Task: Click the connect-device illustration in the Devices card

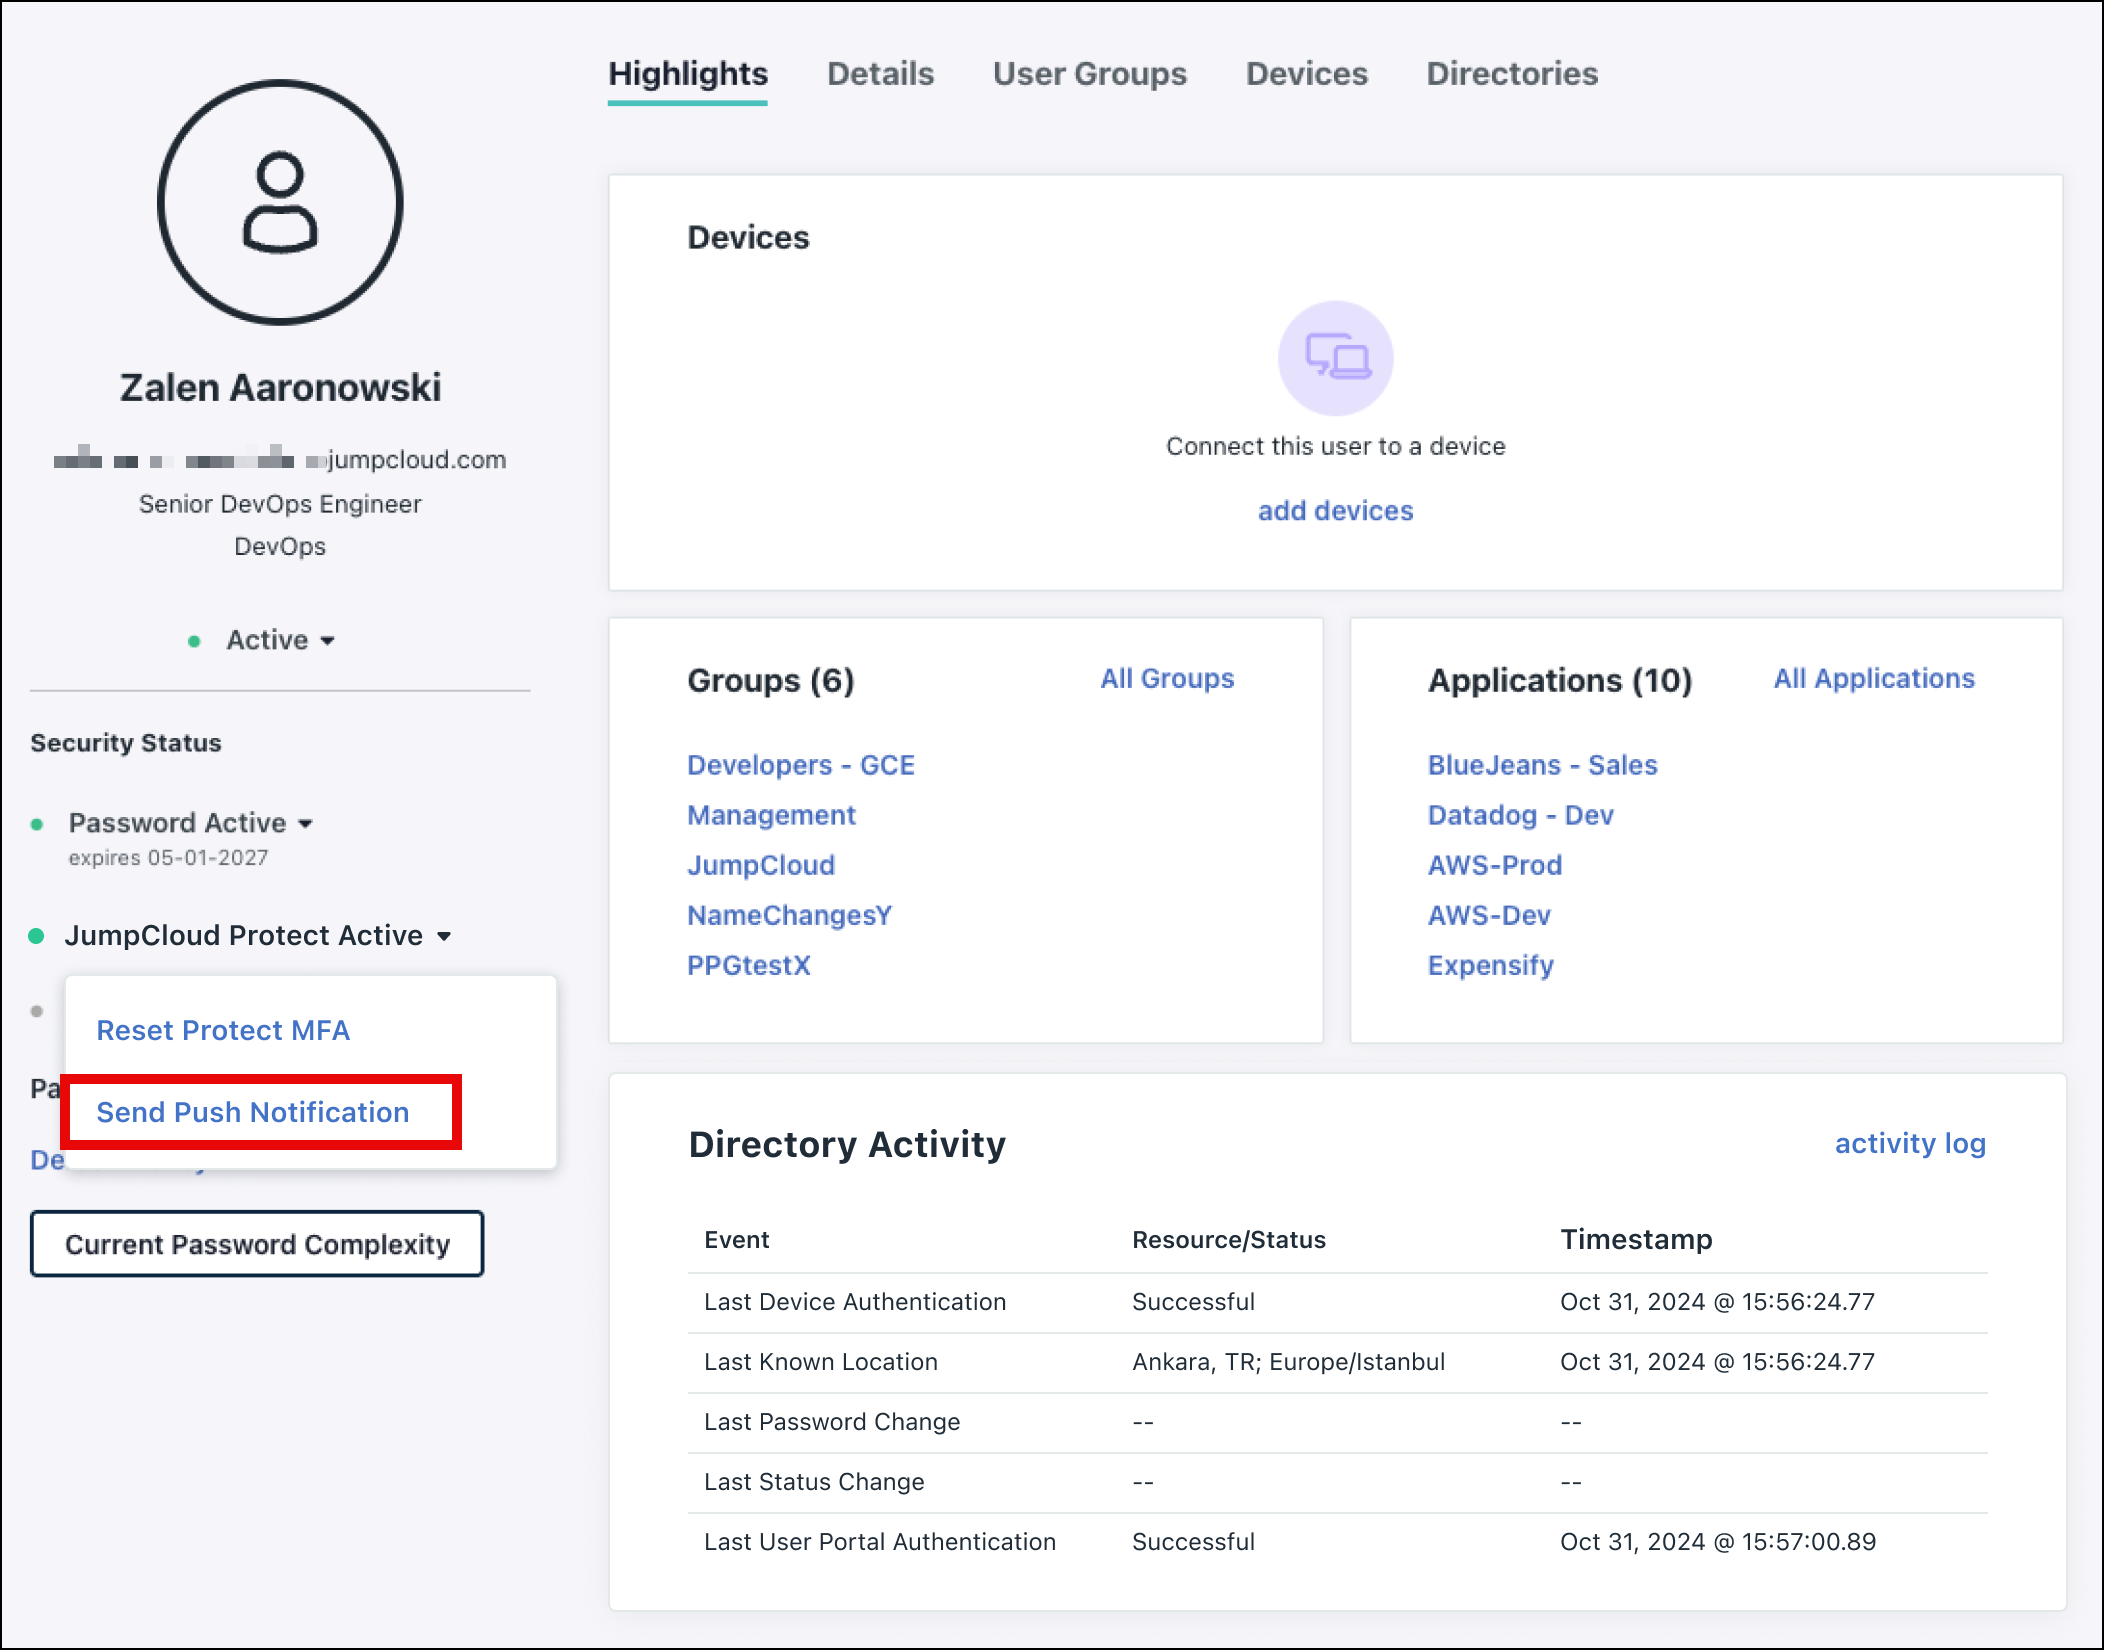Action: (1334, 360)
